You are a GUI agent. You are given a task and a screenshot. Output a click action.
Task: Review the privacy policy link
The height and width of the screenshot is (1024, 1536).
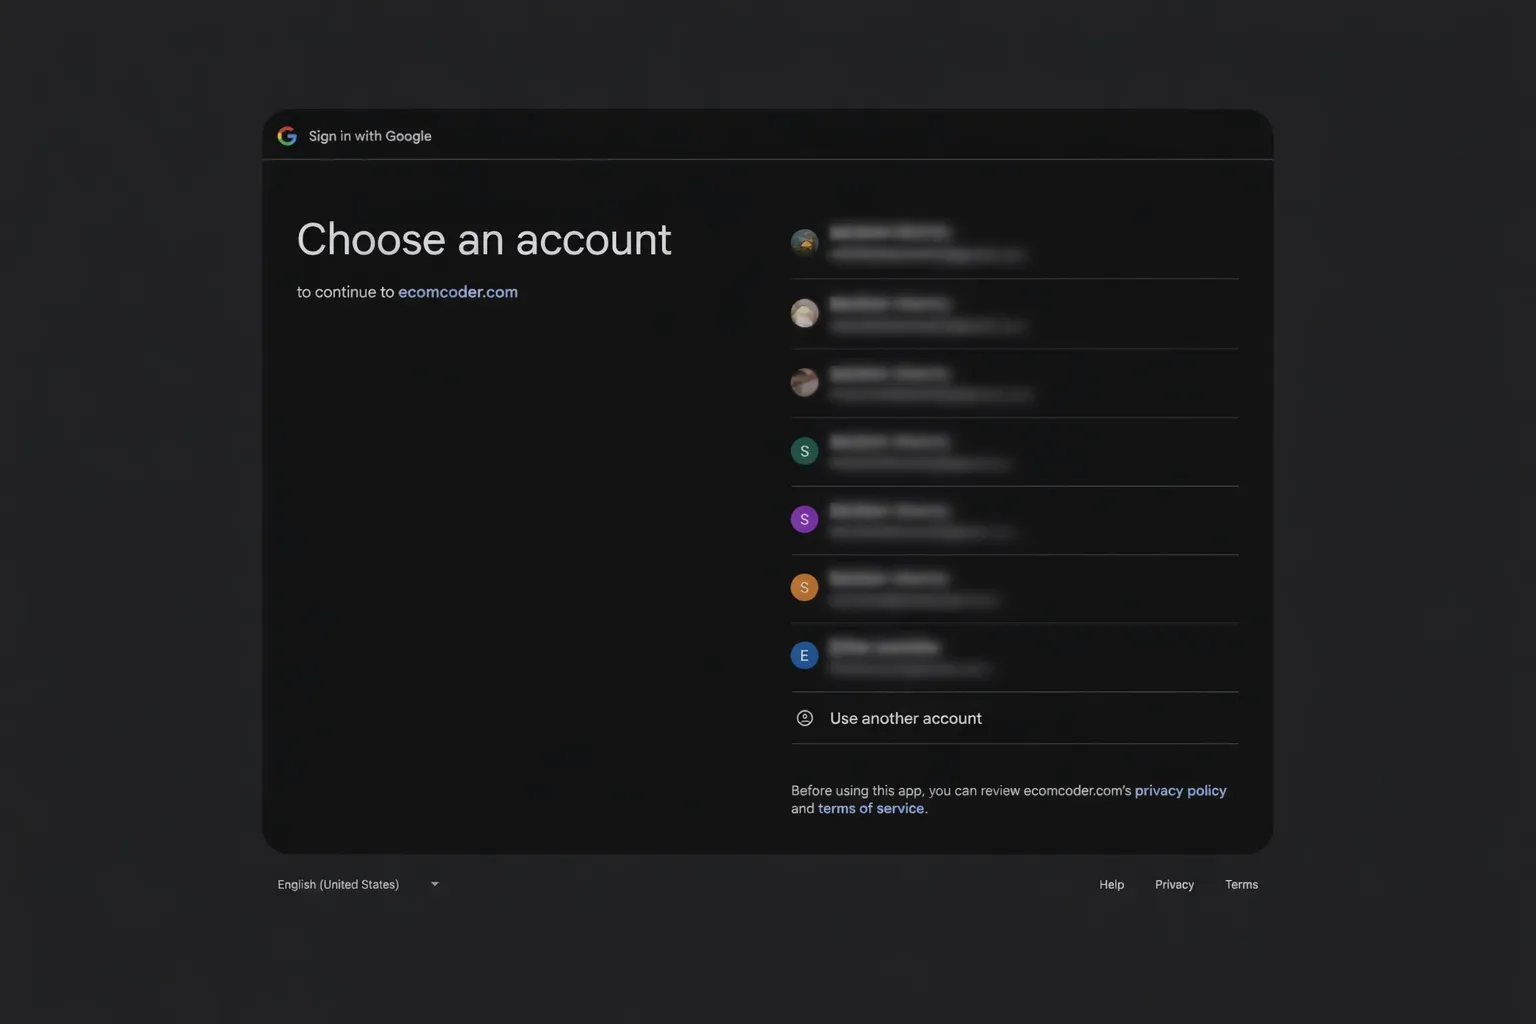coord(1180,790)
